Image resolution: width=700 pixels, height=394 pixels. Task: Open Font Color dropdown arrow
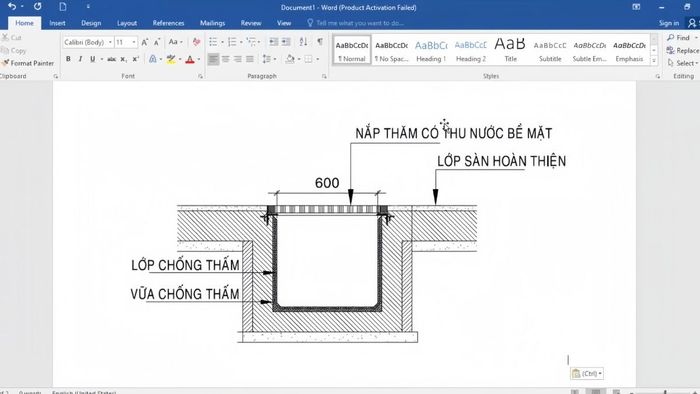tap(199, 59)
